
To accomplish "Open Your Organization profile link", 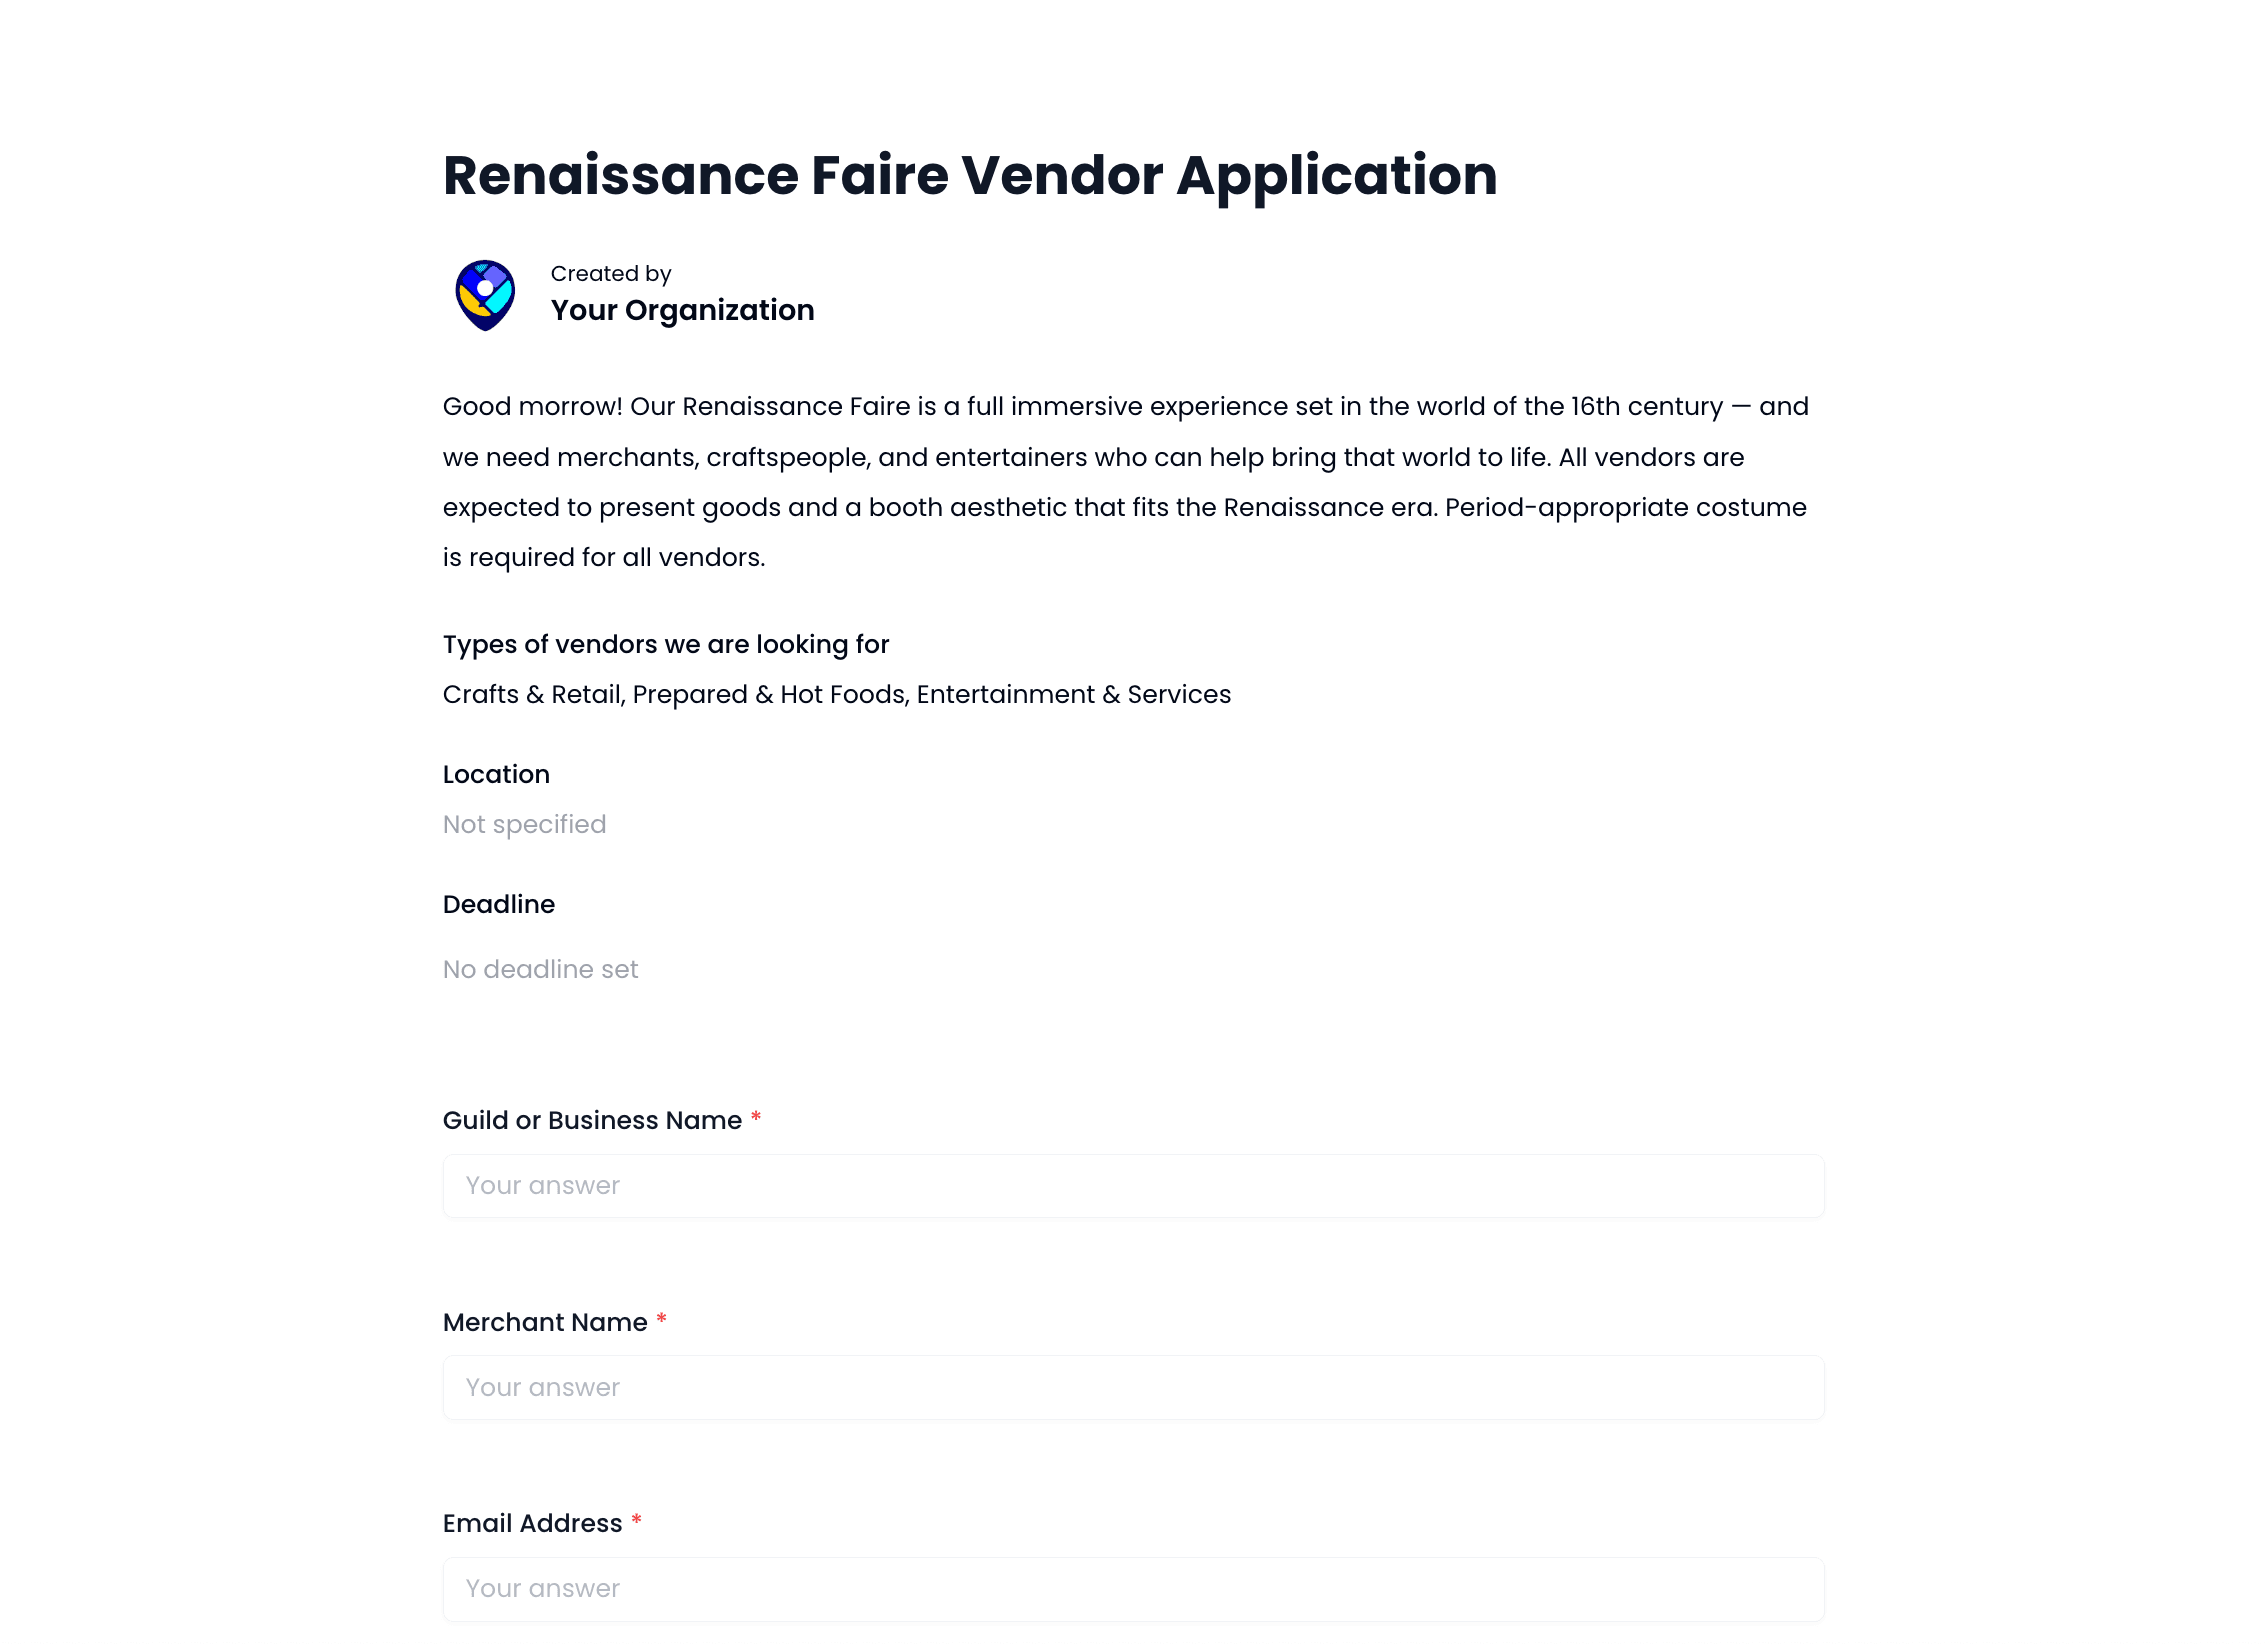I will (681, 311).
